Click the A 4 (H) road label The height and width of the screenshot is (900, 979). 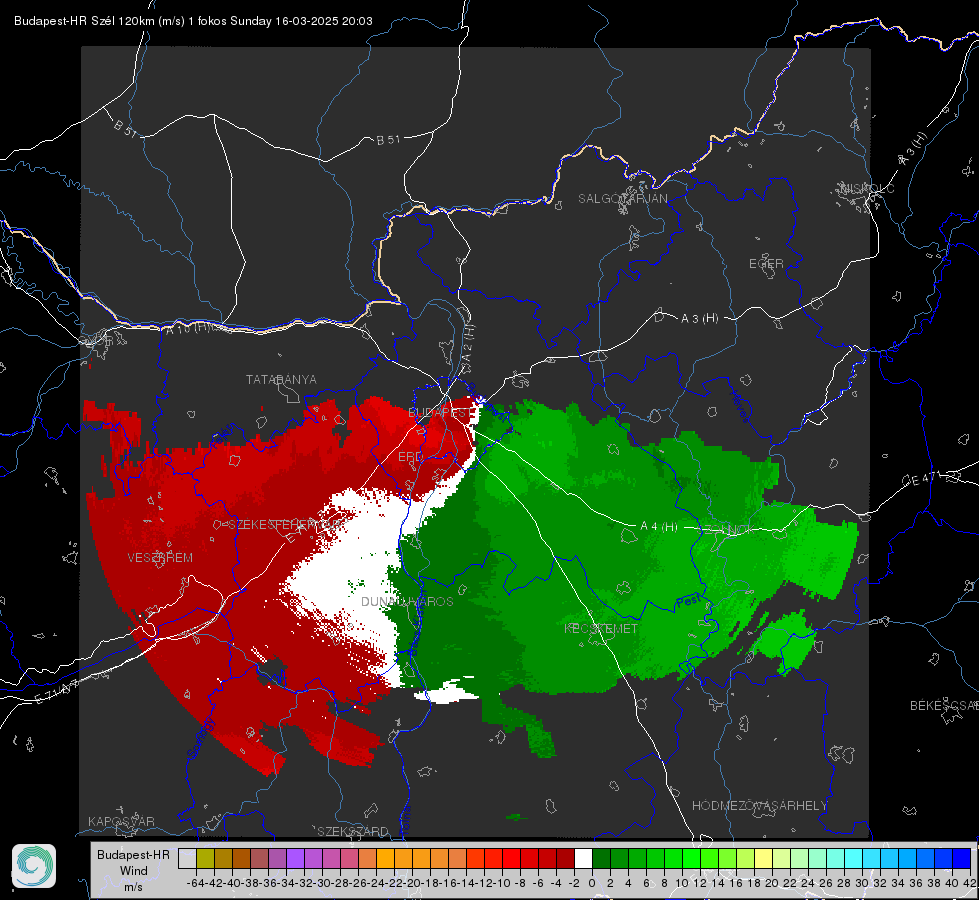pos(659,527)
